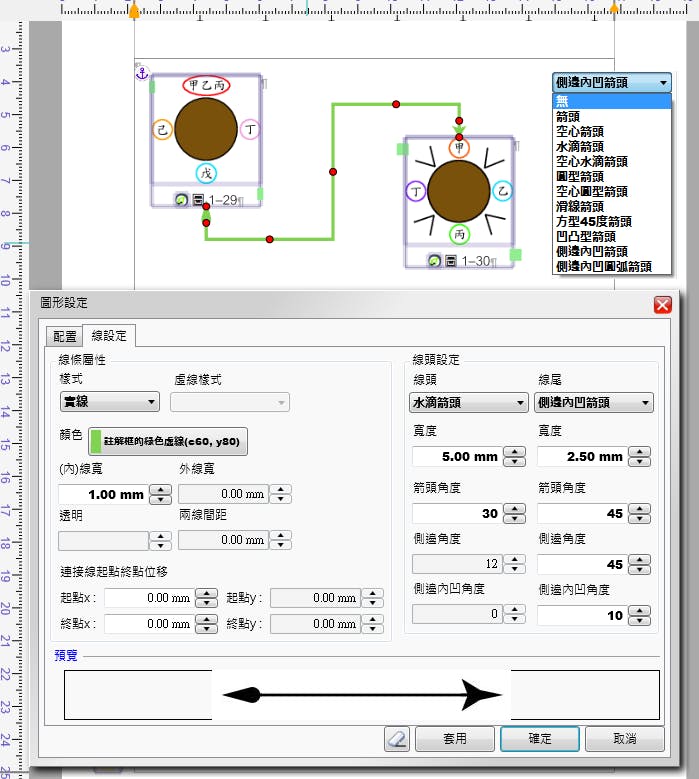Click the (內)線寬 1.00 mm input field

(x=103, y=494)
